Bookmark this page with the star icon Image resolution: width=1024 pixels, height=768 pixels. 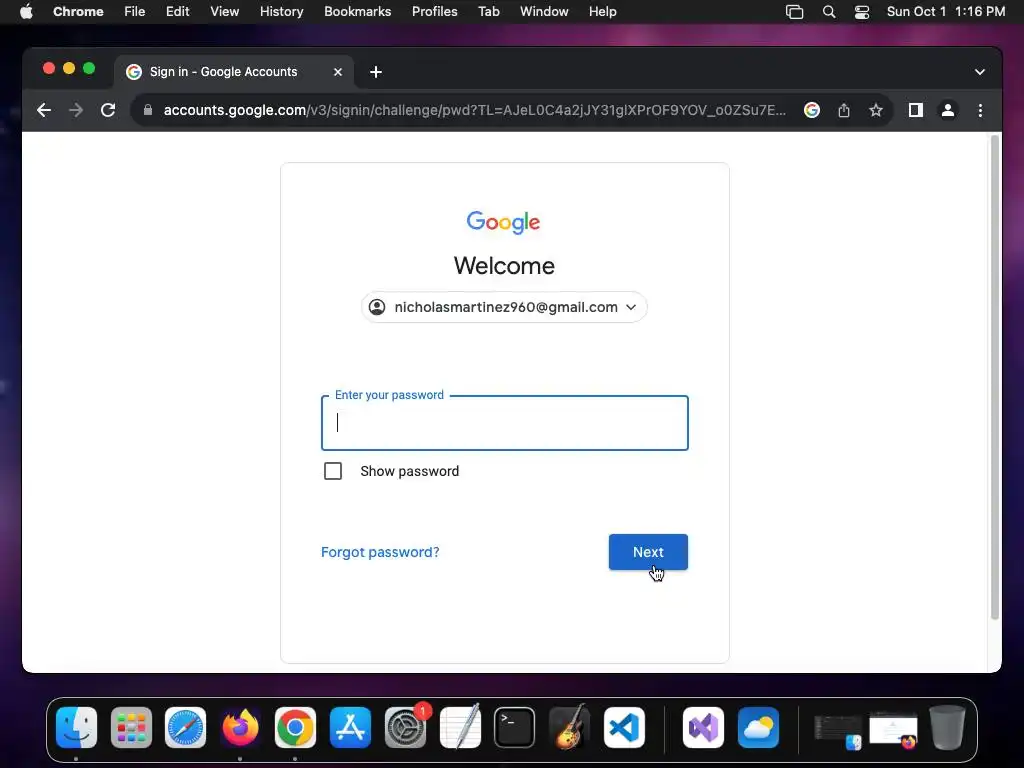(x=876, y=110)
